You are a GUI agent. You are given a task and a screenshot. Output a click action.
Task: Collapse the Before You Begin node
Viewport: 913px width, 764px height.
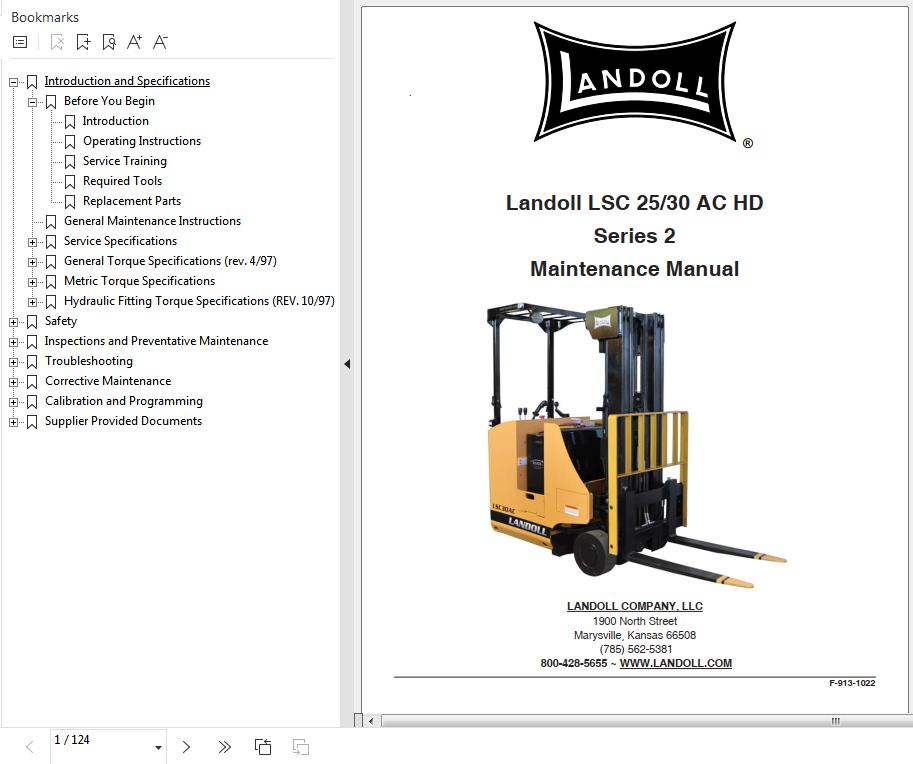tap(33, 102)
